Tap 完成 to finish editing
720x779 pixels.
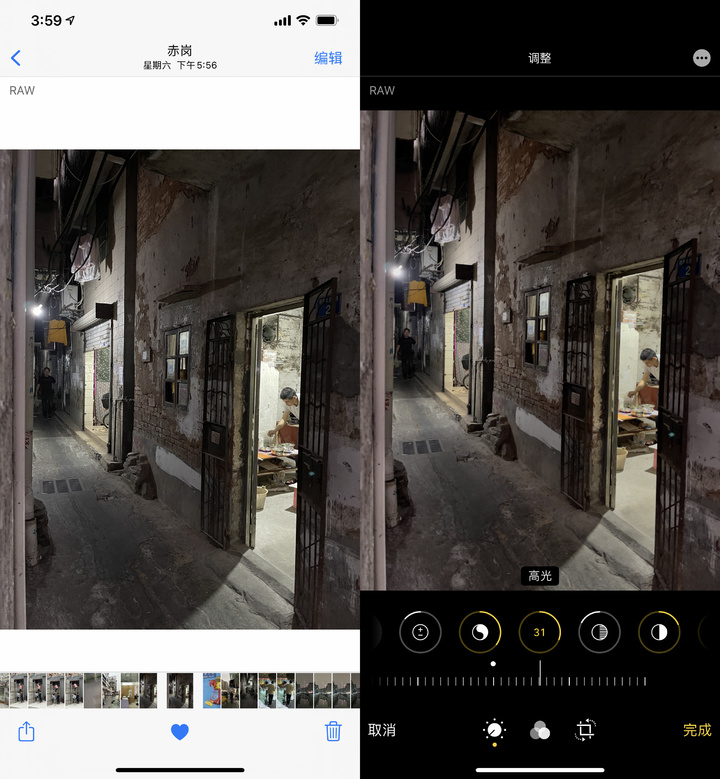click(x=697, y=731)
